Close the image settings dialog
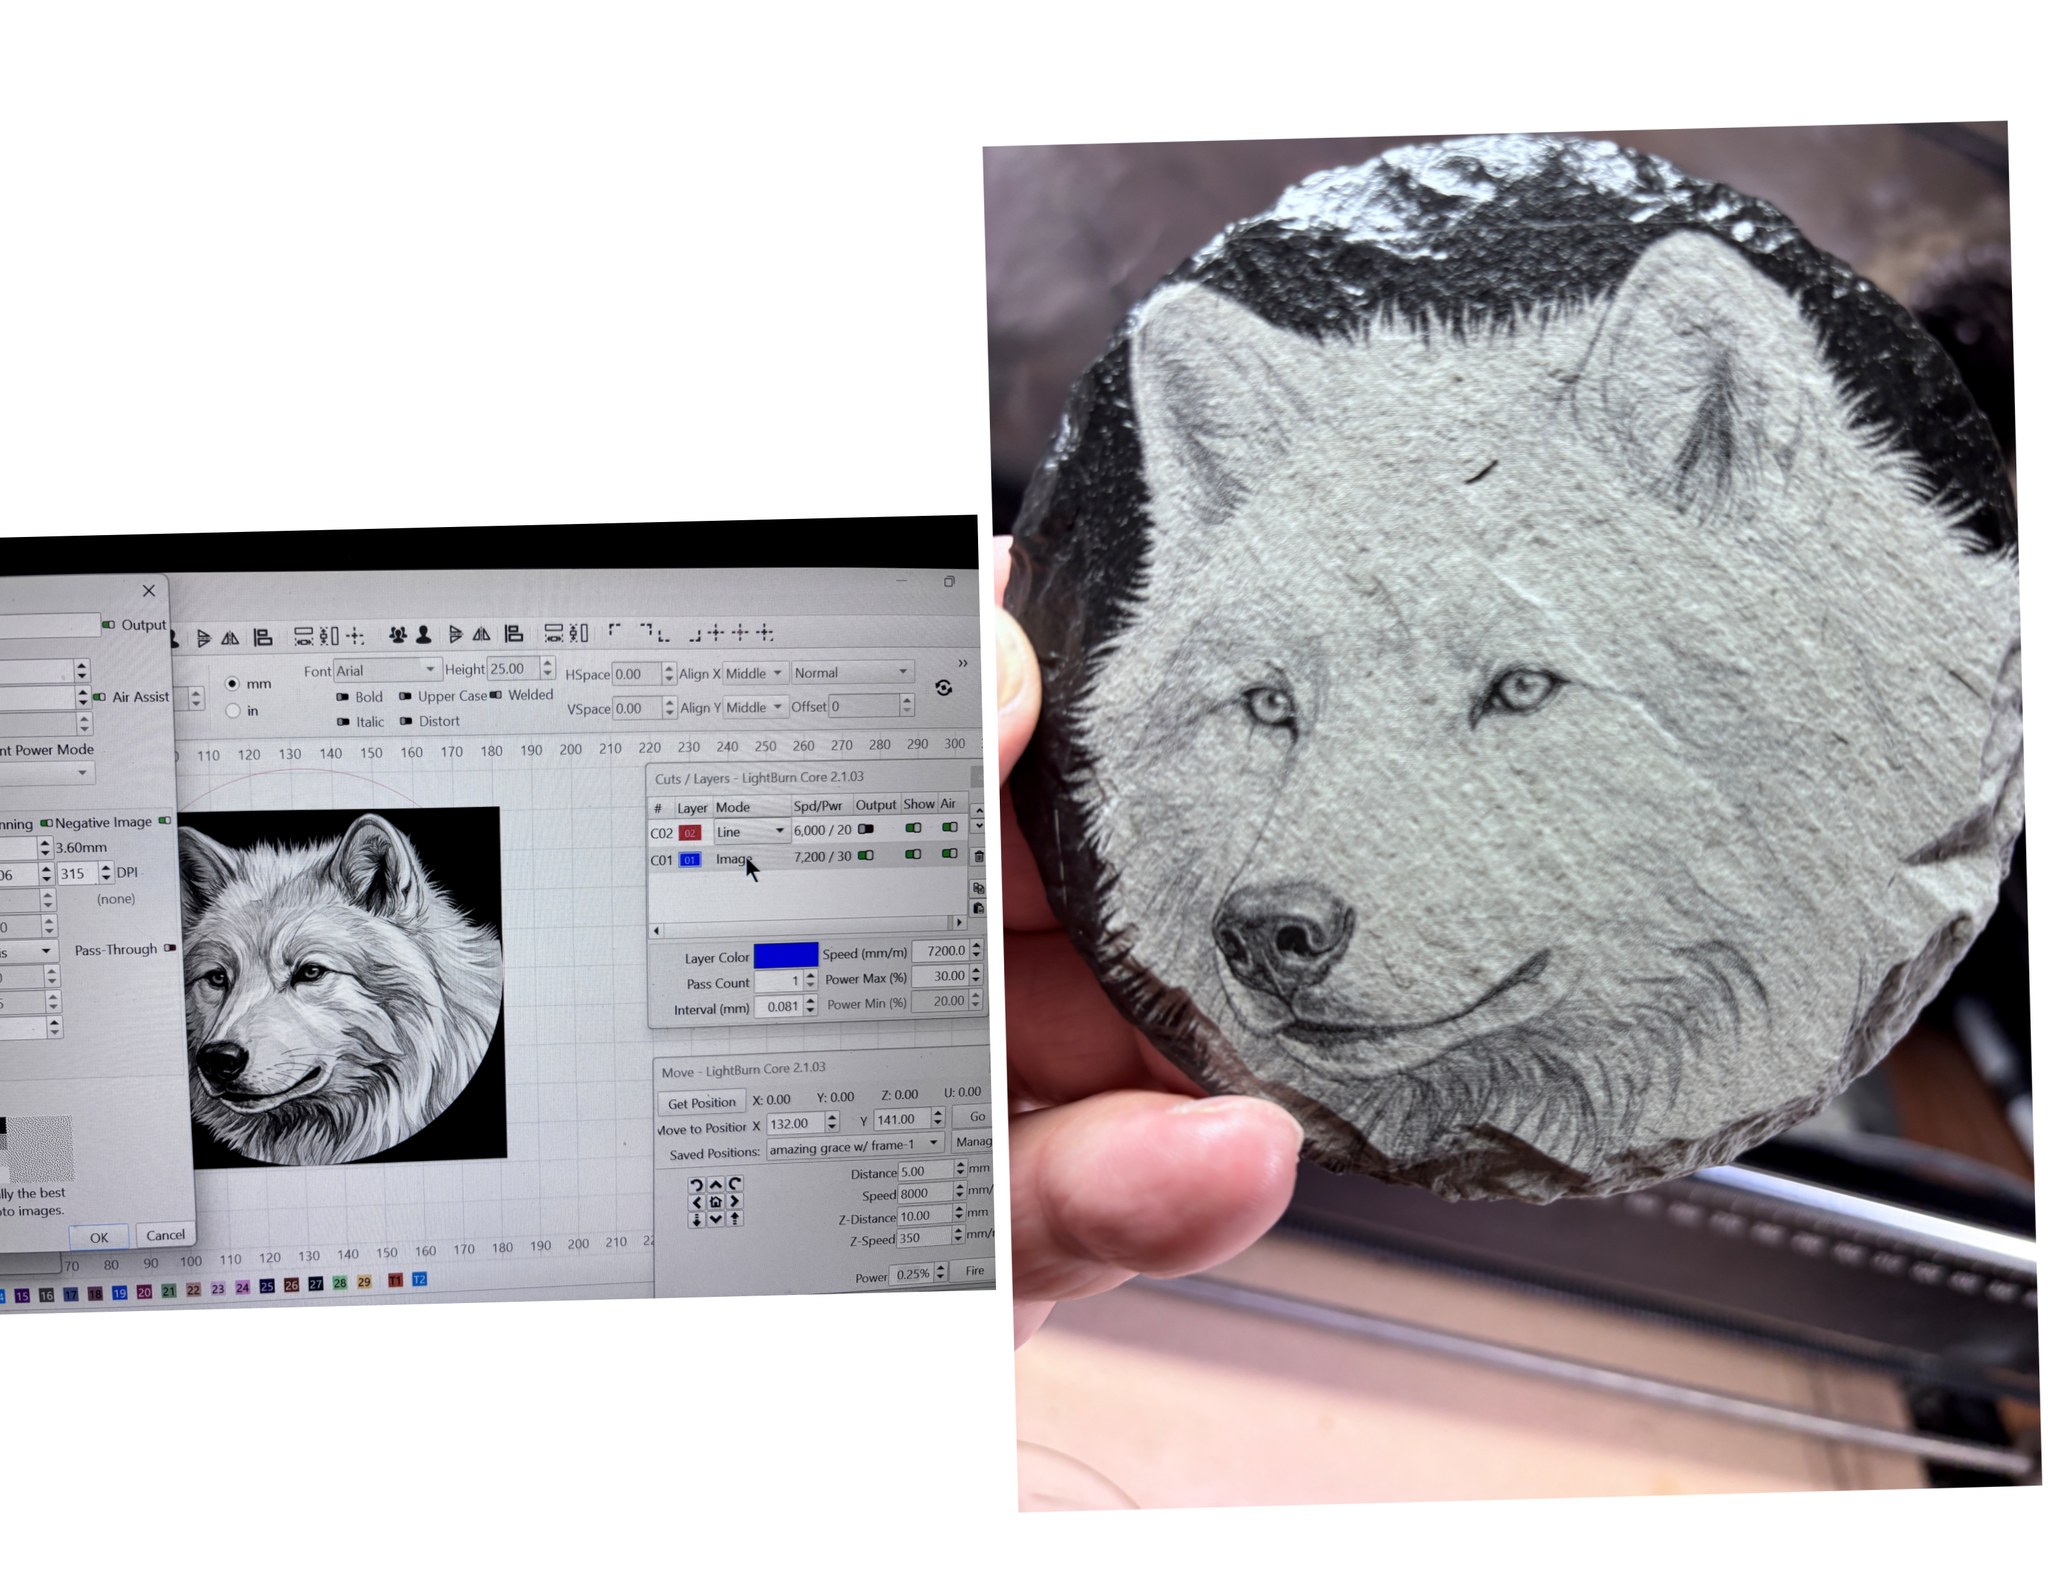The height and width of the screenshot is (1583, 2048). tap(149, 591)
